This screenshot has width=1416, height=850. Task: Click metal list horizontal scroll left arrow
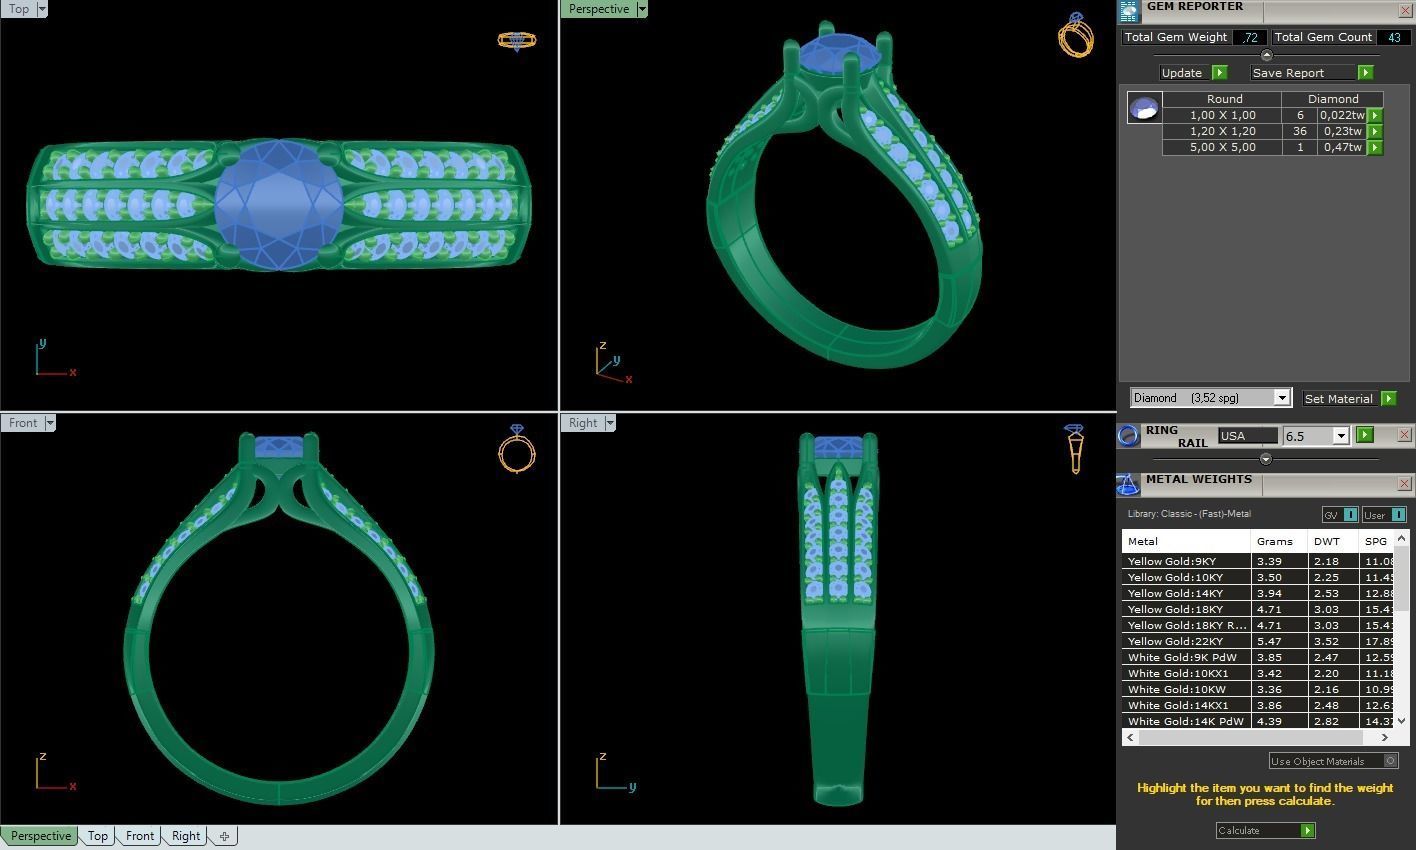tap(1130, 737)
